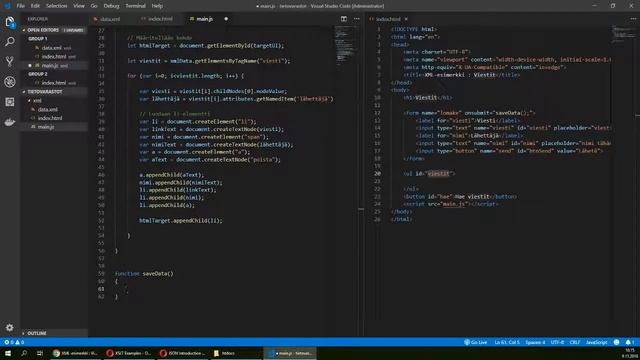Open the Source Control view
This screenshot has height=360, width=640.
(x=10, y=62)
